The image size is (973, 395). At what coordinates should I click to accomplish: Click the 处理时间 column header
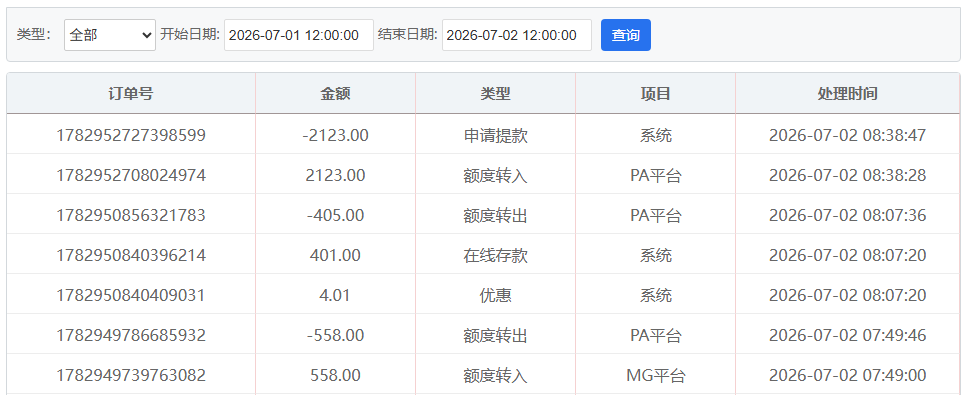(847, 94)
